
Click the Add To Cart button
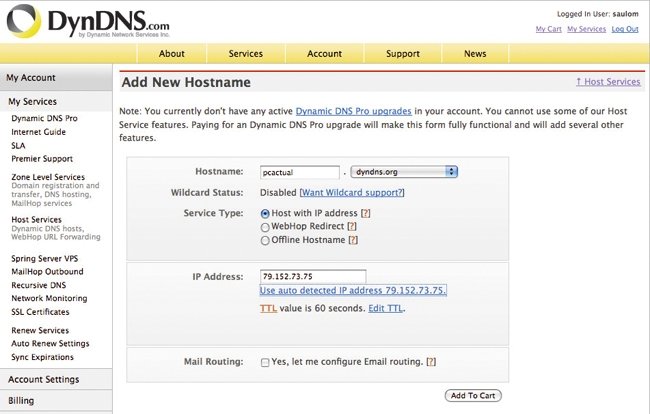(x=473, y=396)
